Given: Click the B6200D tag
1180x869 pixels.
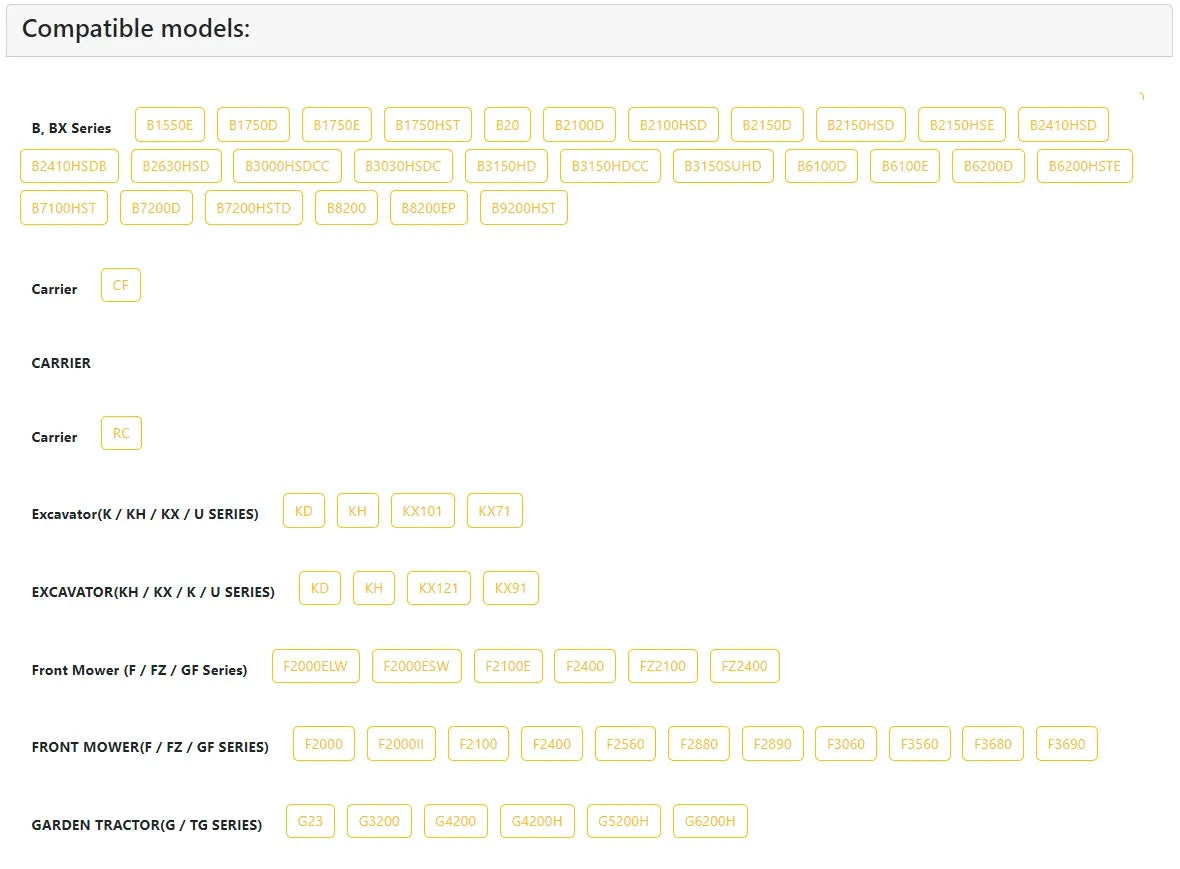Looking at the screenshot, I should [988, 166].
